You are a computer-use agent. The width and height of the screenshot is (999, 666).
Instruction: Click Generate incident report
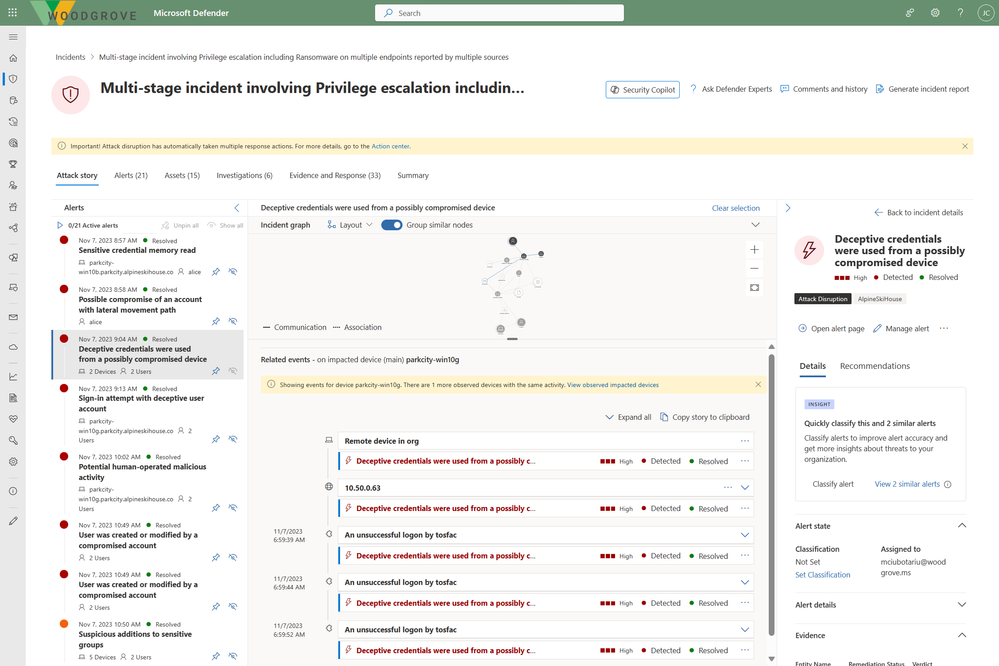pyautogui.click(x=922, y=89)
